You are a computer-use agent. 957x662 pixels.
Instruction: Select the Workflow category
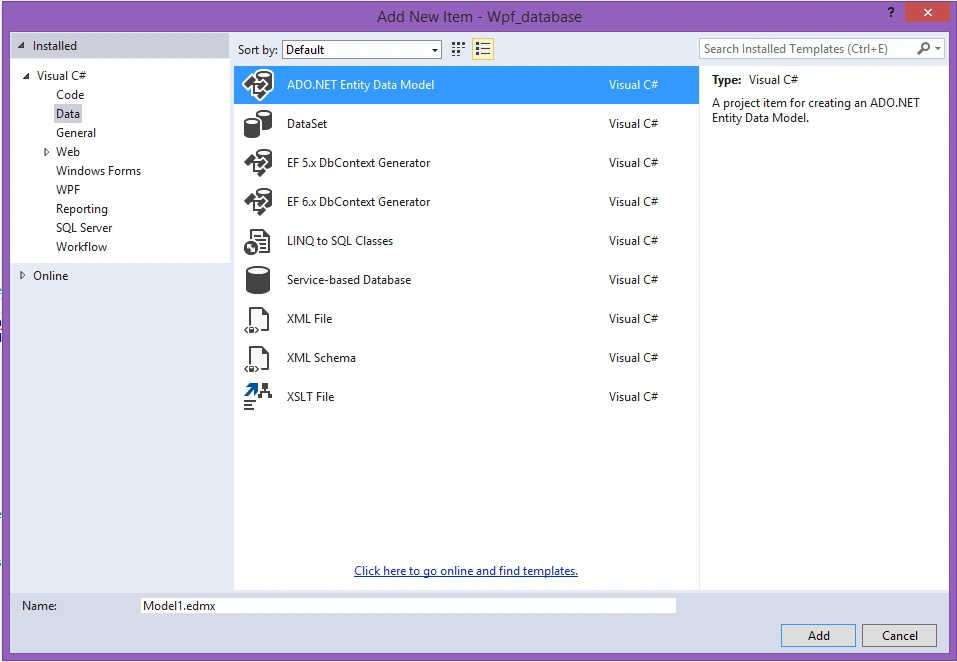(81, 246)
